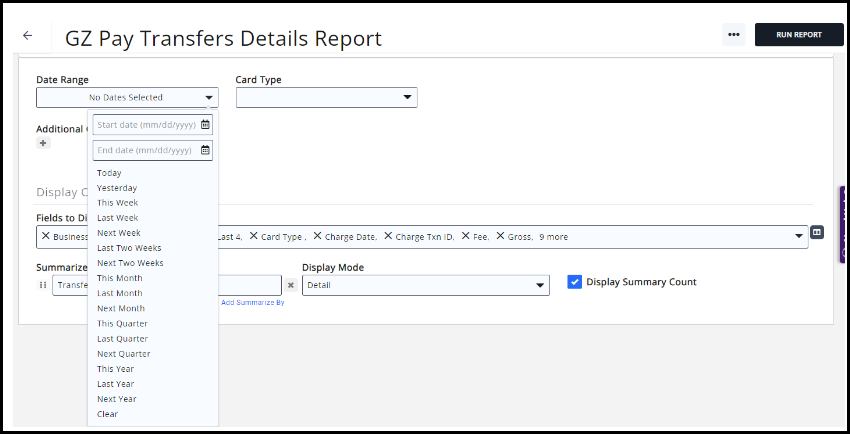850x434 pixels.
Task: Choose This Quarter from date presets
Action: [x=122, y=323]
